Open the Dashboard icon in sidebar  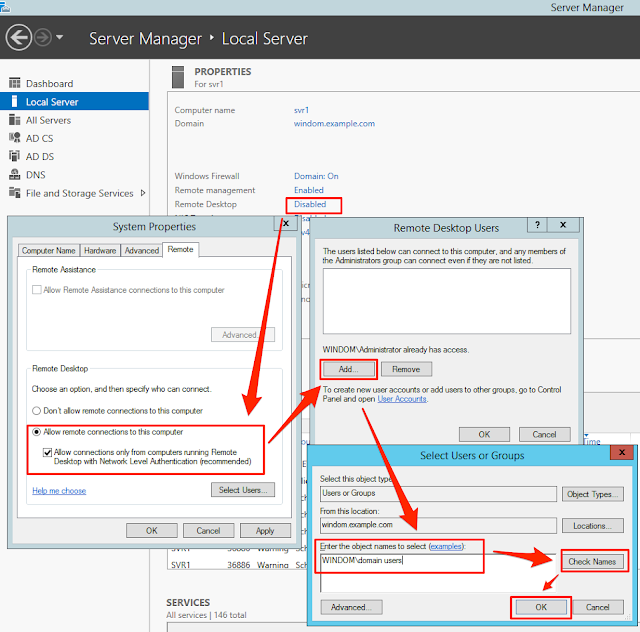pos(15,83)
